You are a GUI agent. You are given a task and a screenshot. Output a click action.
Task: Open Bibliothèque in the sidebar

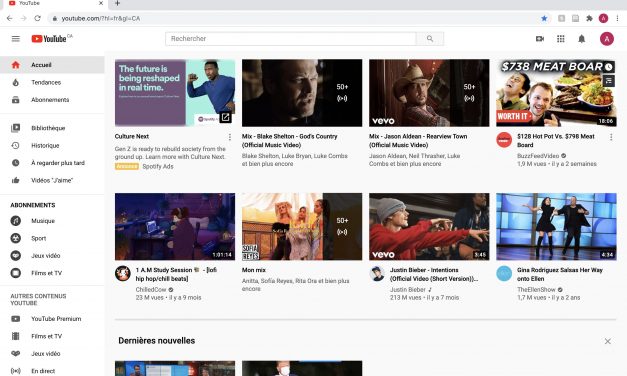tap(52, 128)
